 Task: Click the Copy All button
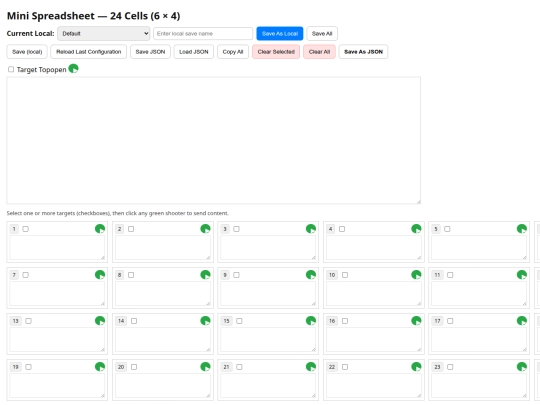233,52
